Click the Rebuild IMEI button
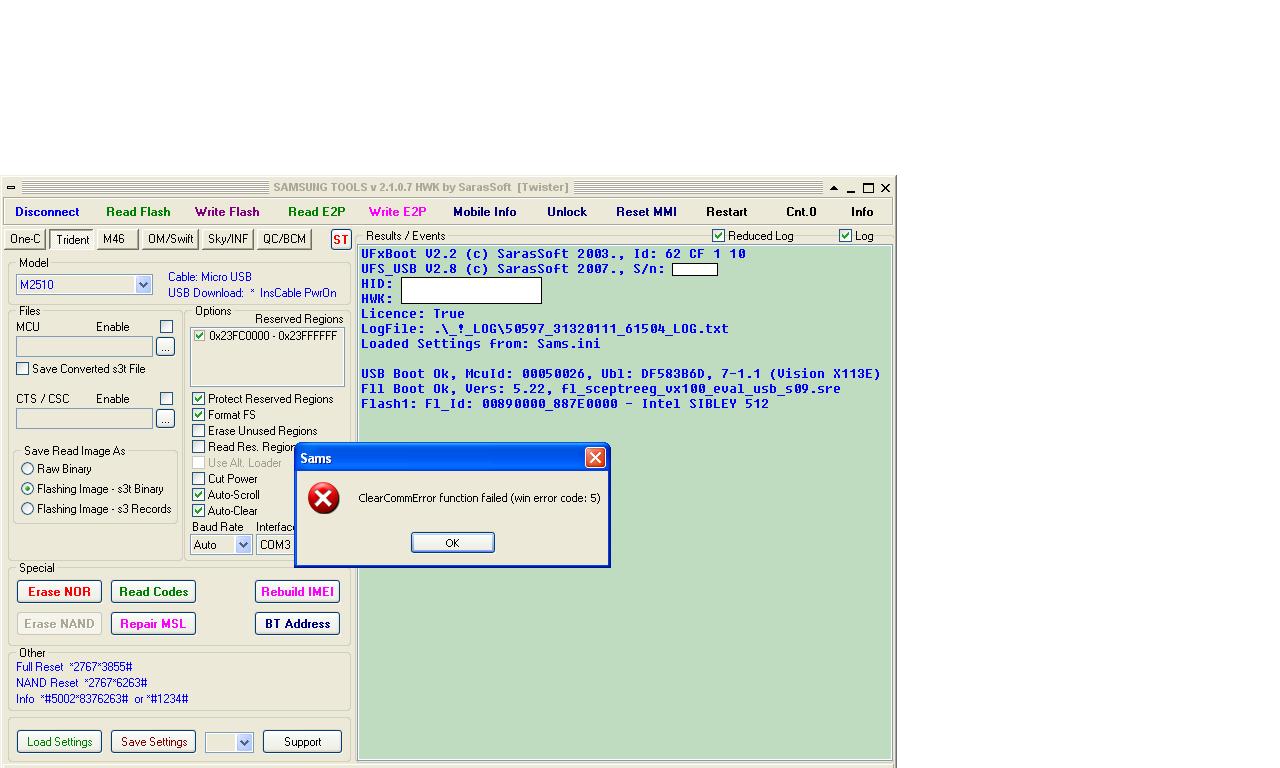Image resolution: width=1280 pixels, height=768 pixels. pyautogui.click(x=297, y=592)
